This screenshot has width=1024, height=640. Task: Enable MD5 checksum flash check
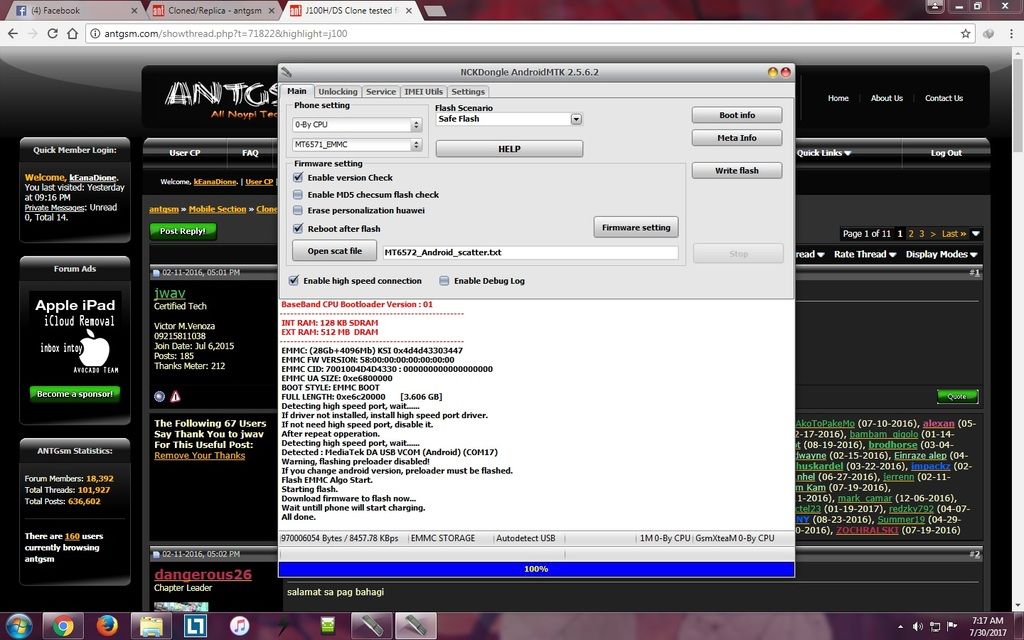click(298, 195)
